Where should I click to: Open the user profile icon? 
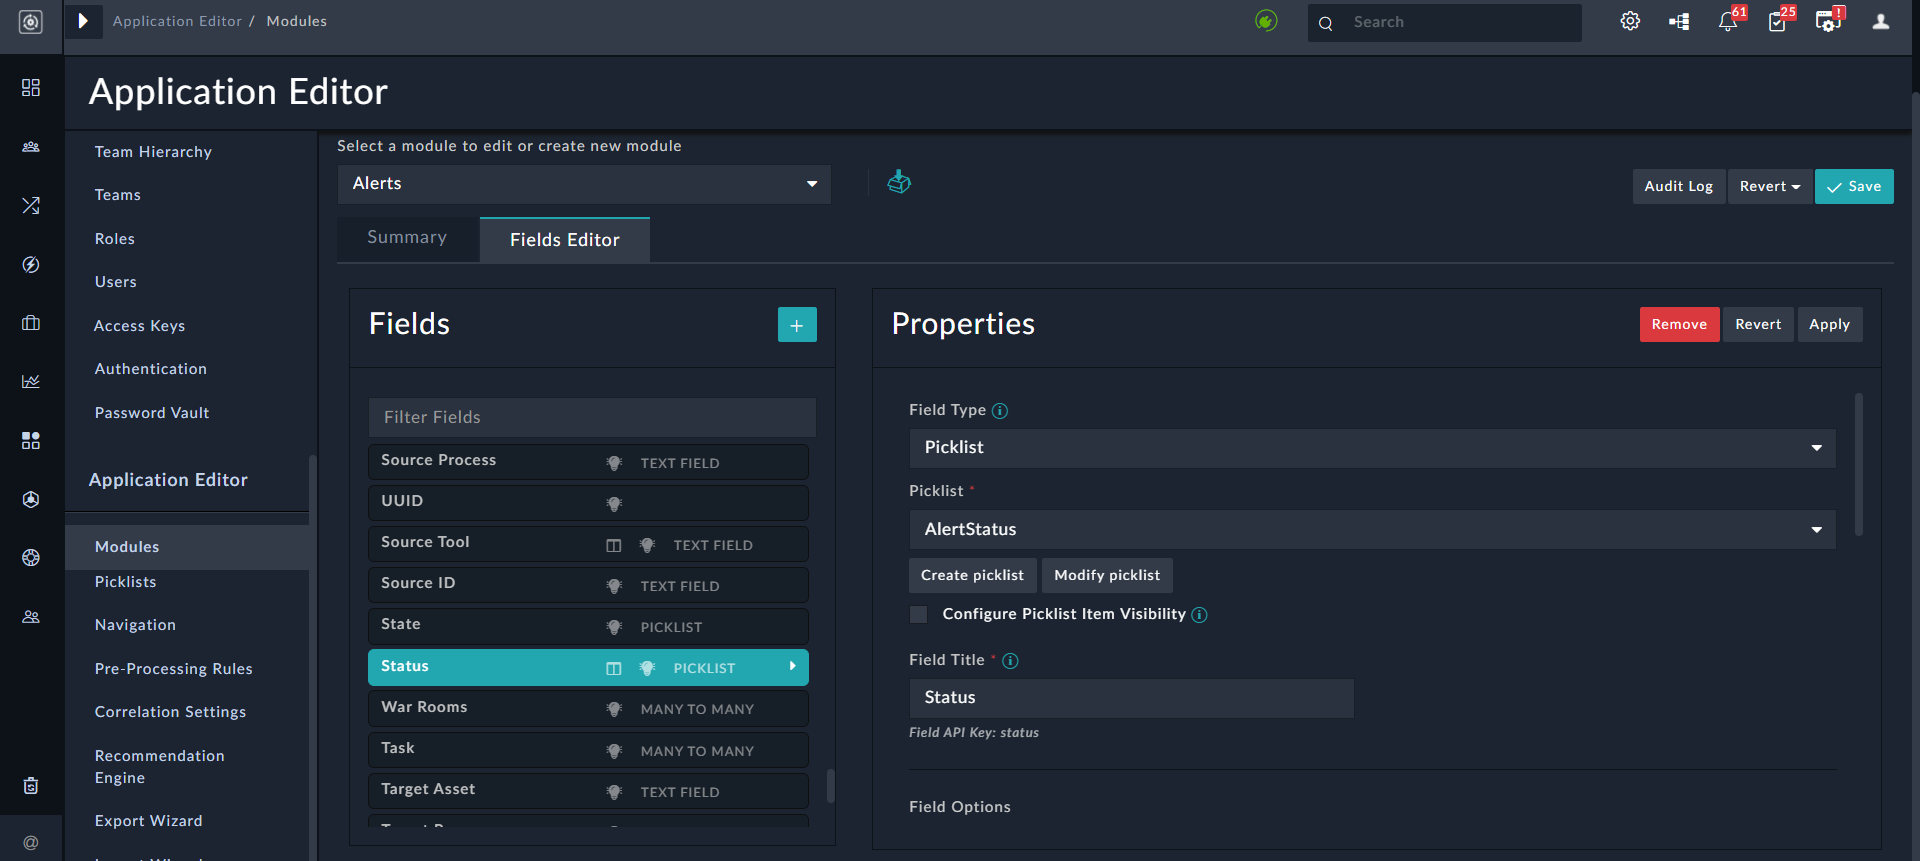tap(1881, 21)
